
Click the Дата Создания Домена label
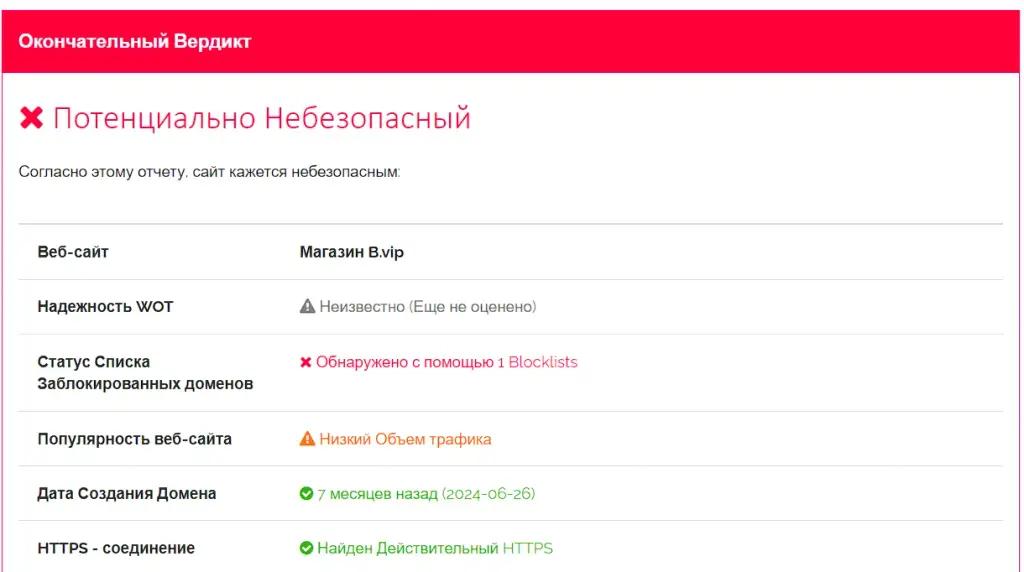tap(127, 494)
